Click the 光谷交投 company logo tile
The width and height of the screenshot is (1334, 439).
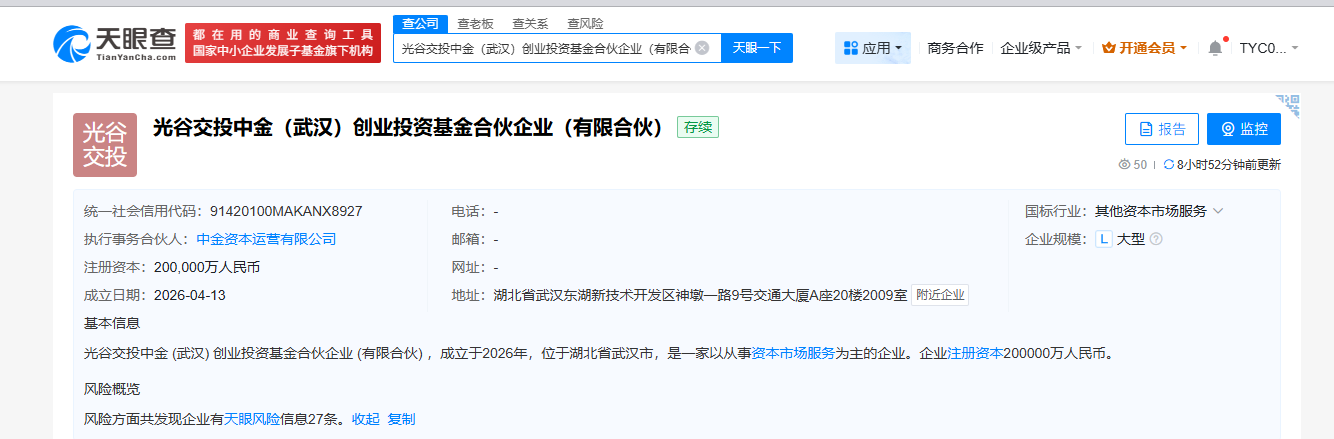(x=105, y=145)
